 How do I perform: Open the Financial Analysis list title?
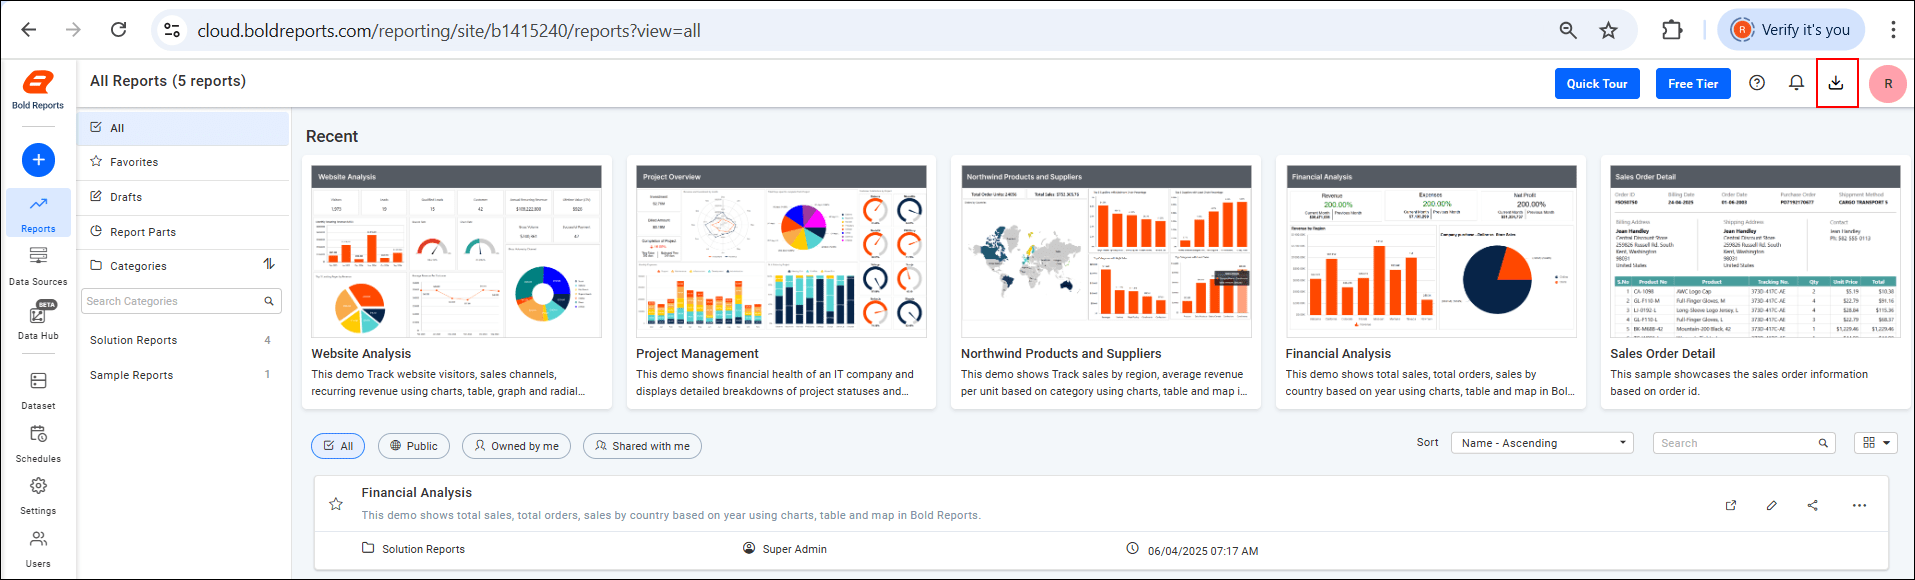417,493
